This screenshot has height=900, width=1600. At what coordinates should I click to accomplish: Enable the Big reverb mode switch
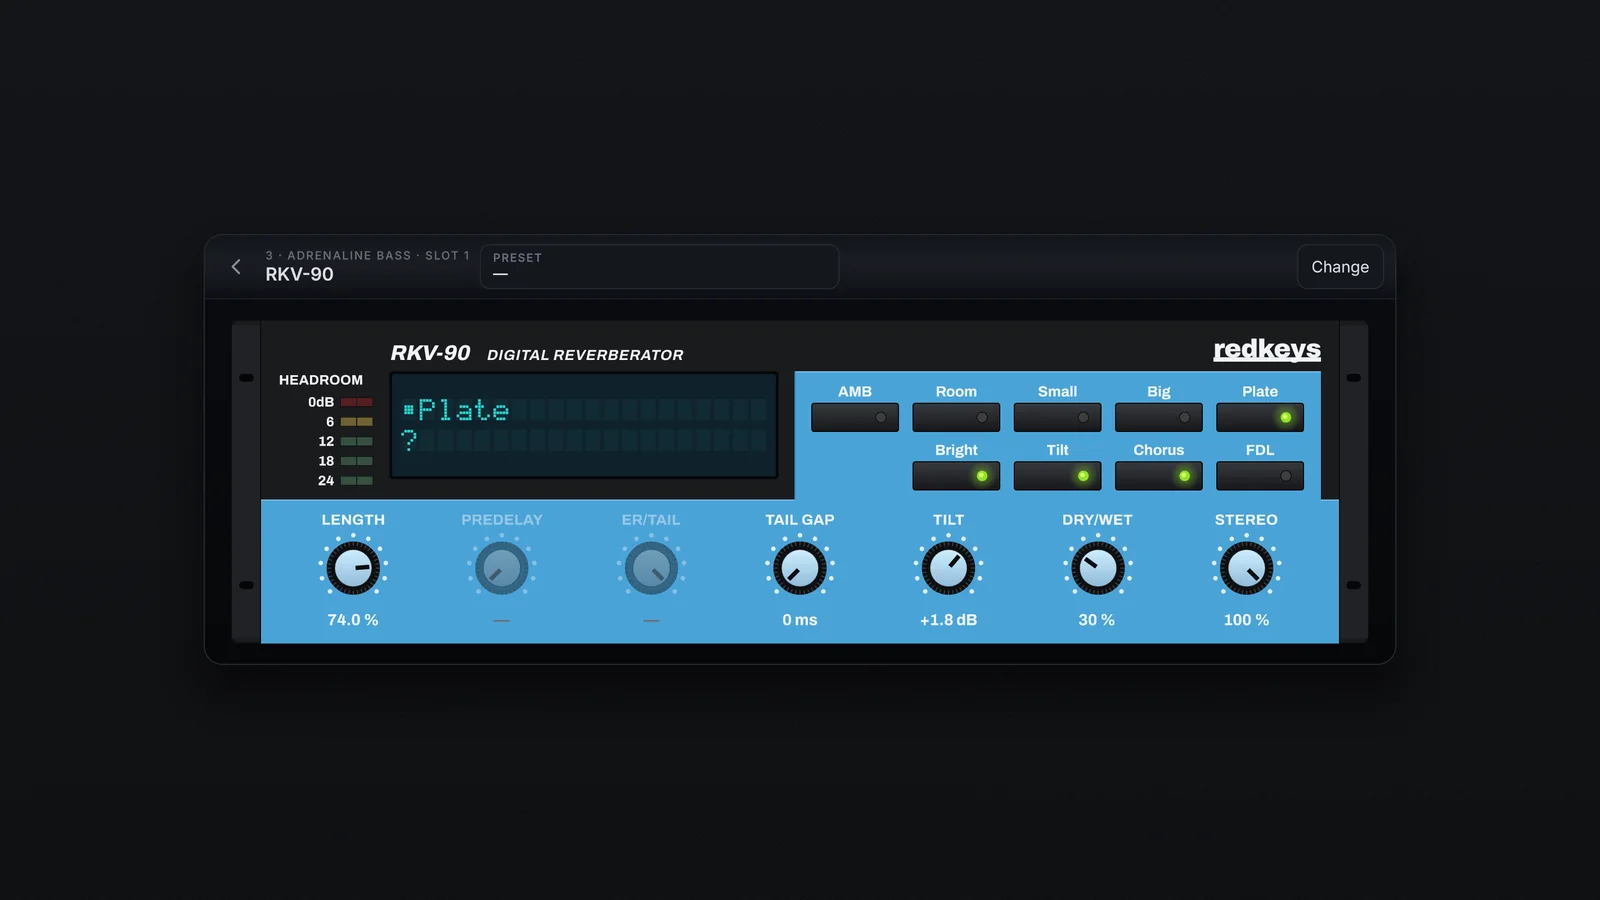[1159, 417]
